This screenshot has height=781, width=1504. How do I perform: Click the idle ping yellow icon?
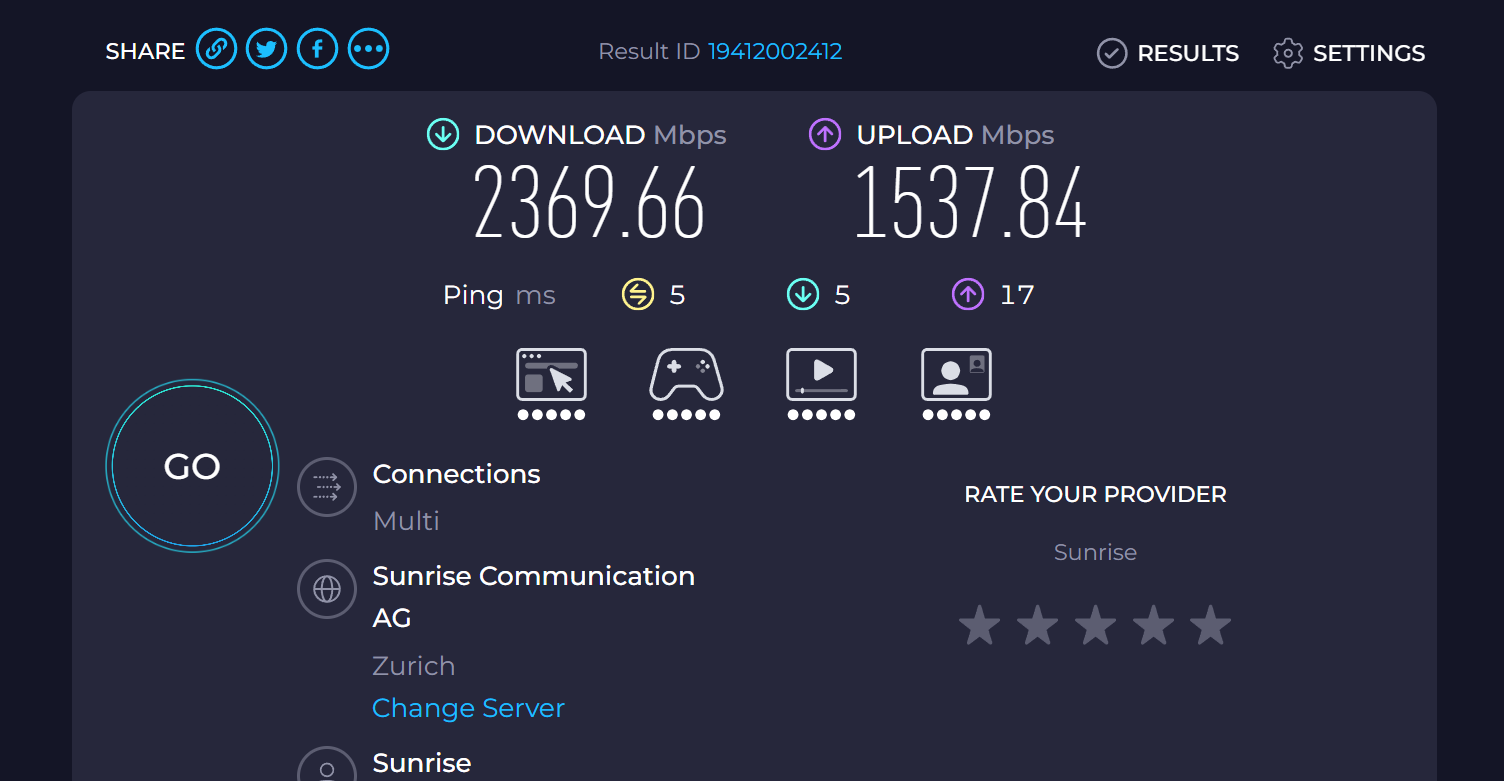click(638, 294)
